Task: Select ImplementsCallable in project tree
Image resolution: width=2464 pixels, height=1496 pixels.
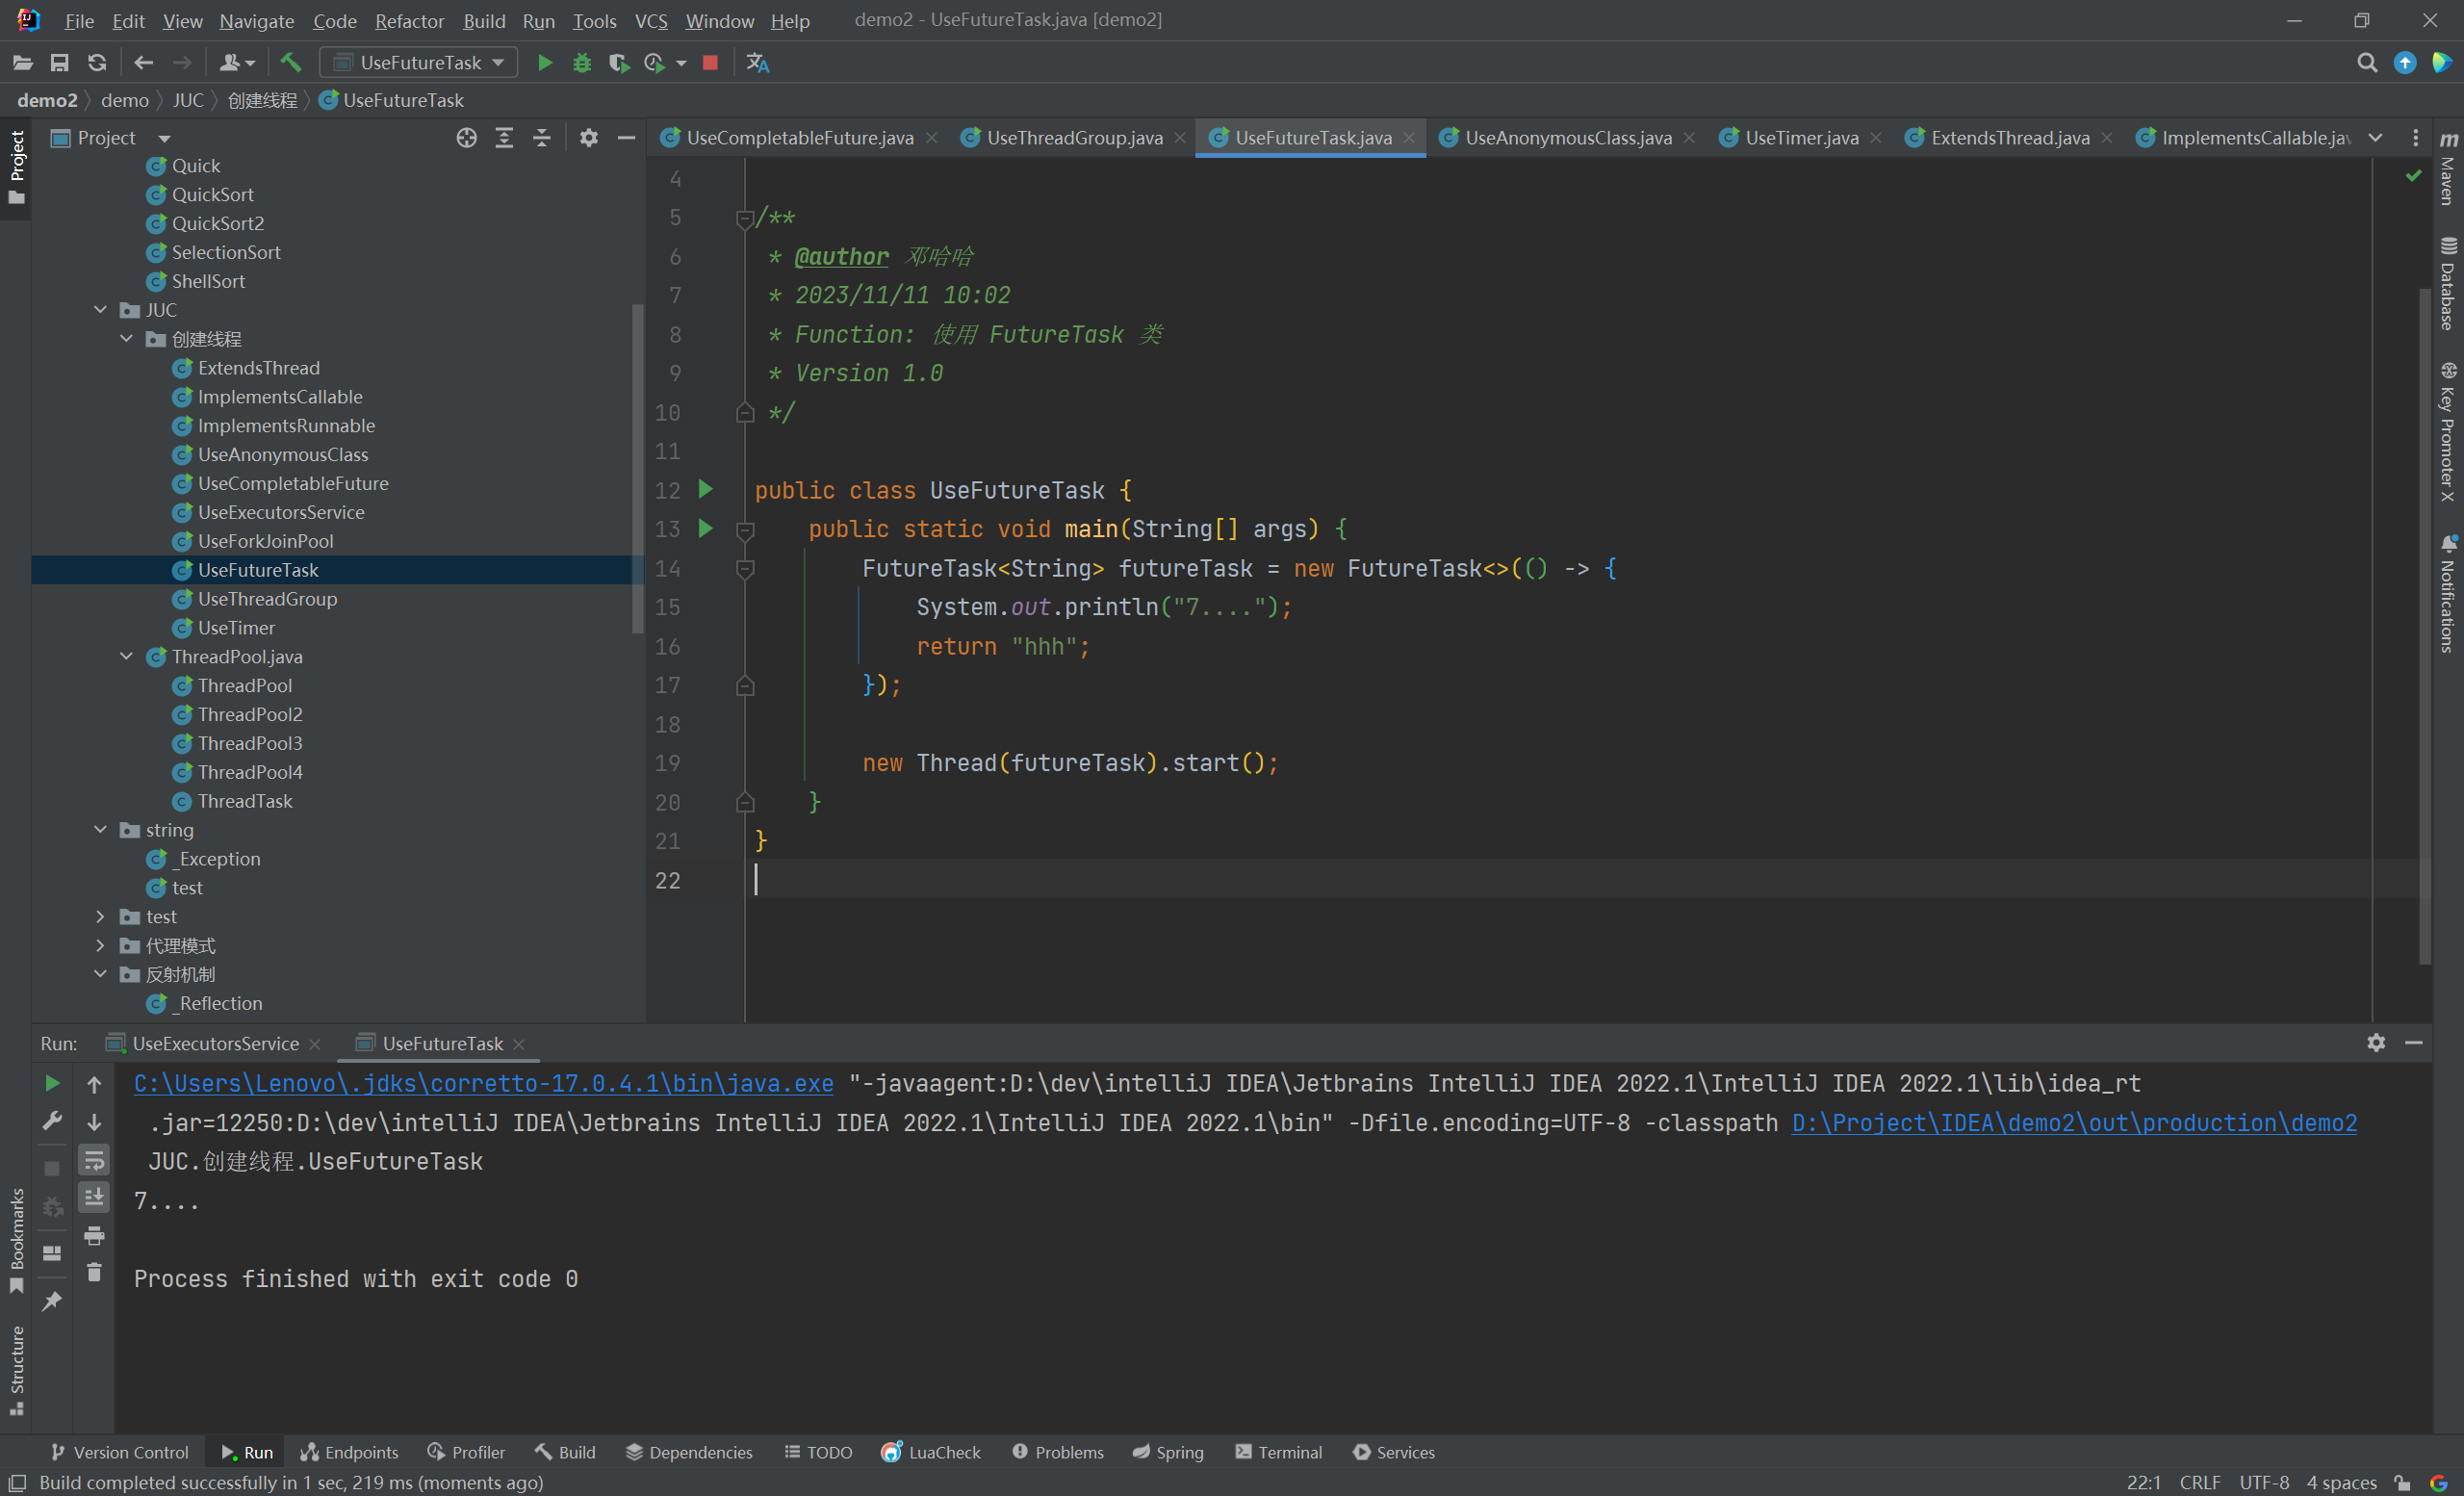Action: click(279, 397)
